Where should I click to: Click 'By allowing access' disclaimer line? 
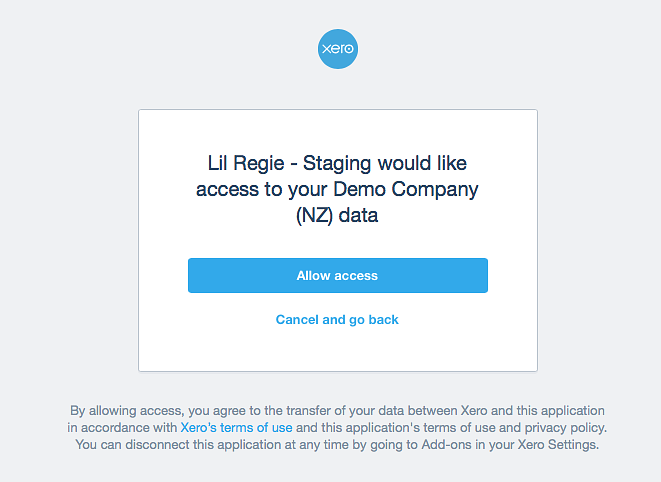337,411
